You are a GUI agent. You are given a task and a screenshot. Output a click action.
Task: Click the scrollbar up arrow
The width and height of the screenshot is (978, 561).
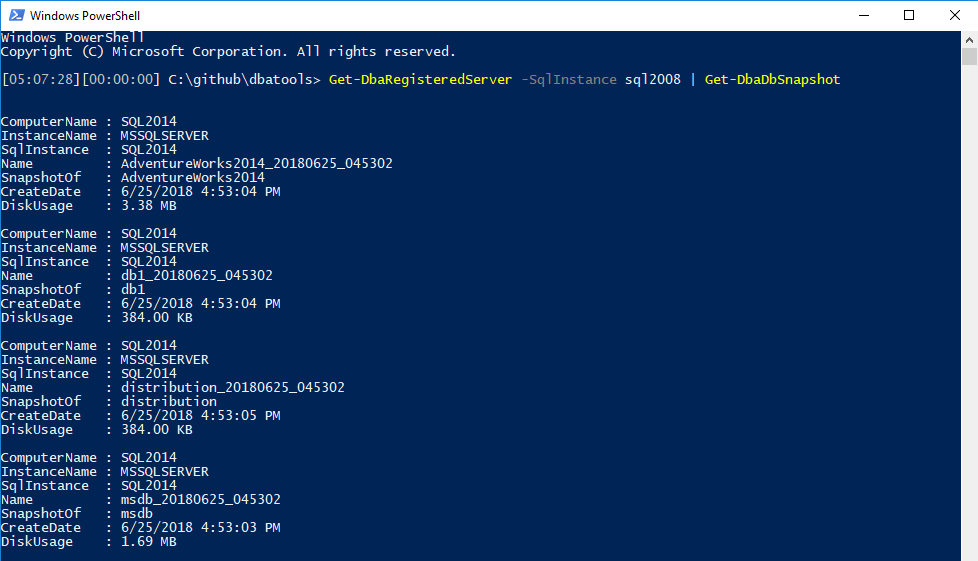coord(969,38)
